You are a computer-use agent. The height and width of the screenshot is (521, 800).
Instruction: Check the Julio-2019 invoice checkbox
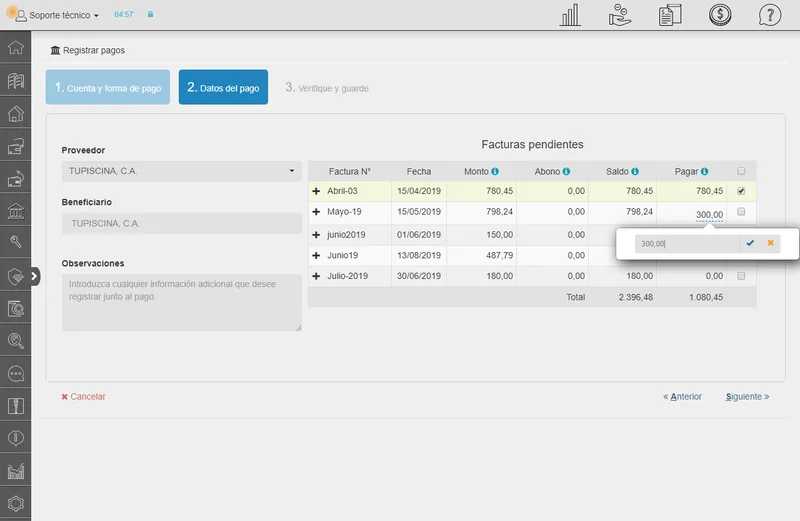click(741, 276)
